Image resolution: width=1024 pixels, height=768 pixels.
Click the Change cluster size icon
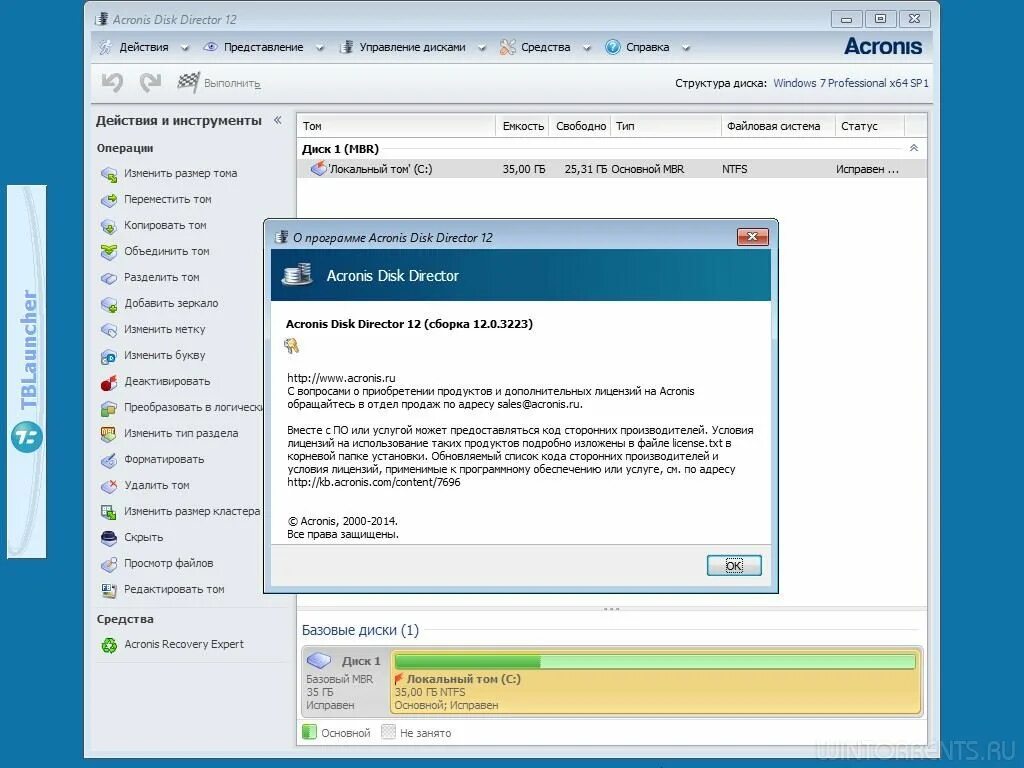pos(108,511)
